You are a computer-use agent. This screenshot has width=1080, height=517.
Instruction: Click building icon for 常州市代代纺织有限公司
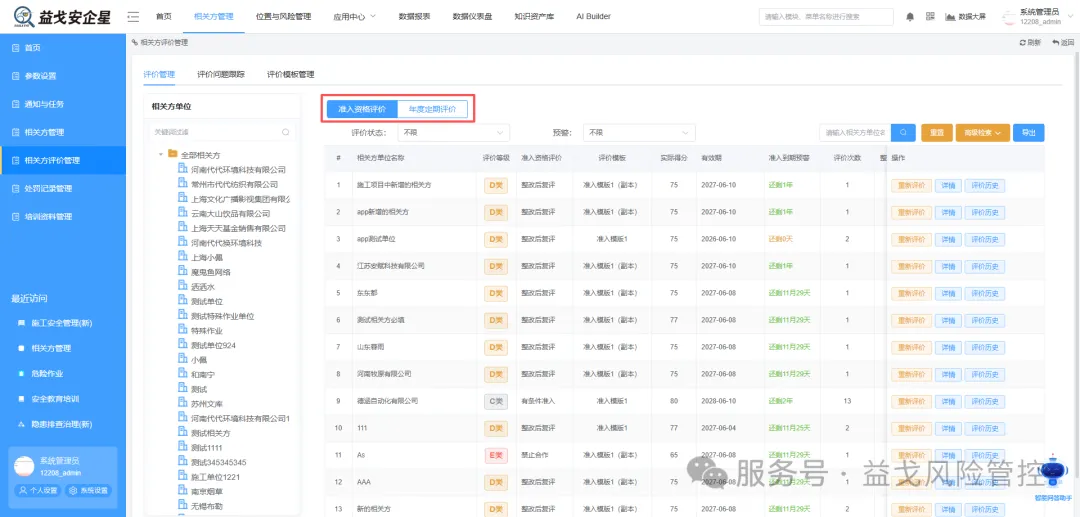click(183, 183)
